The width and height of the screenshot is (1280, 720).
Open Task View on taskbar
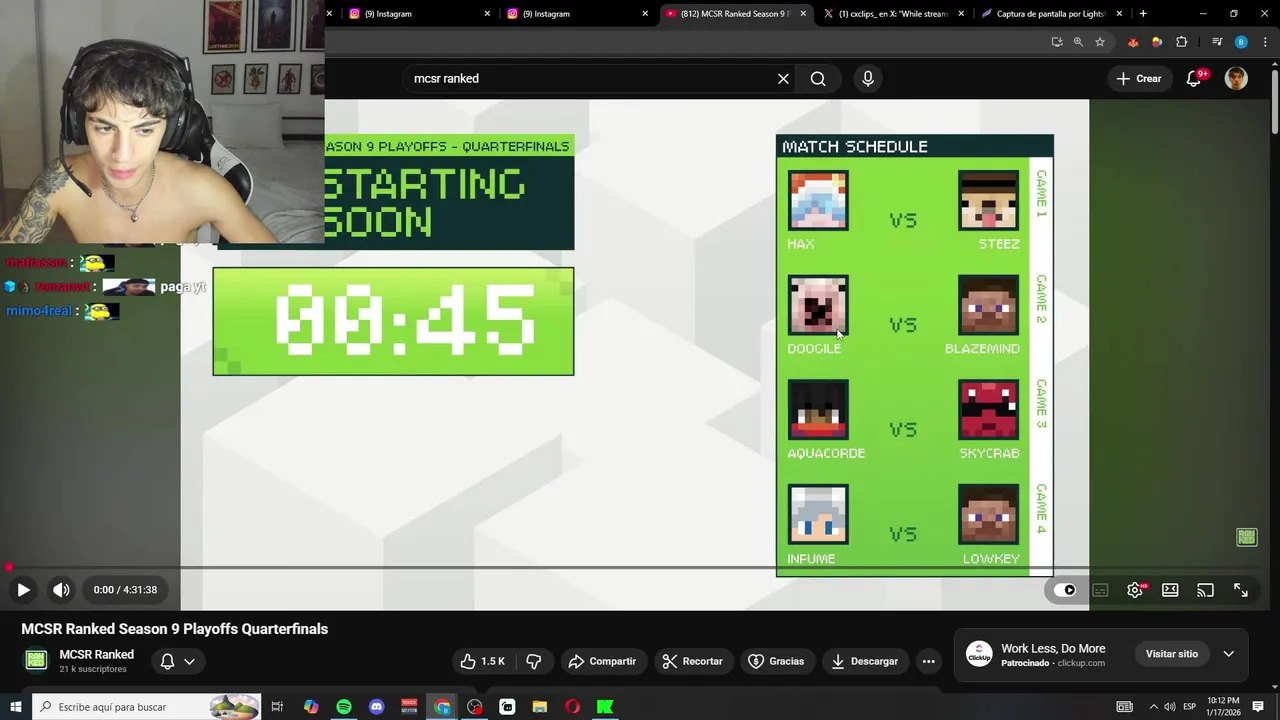click(277, 707)
